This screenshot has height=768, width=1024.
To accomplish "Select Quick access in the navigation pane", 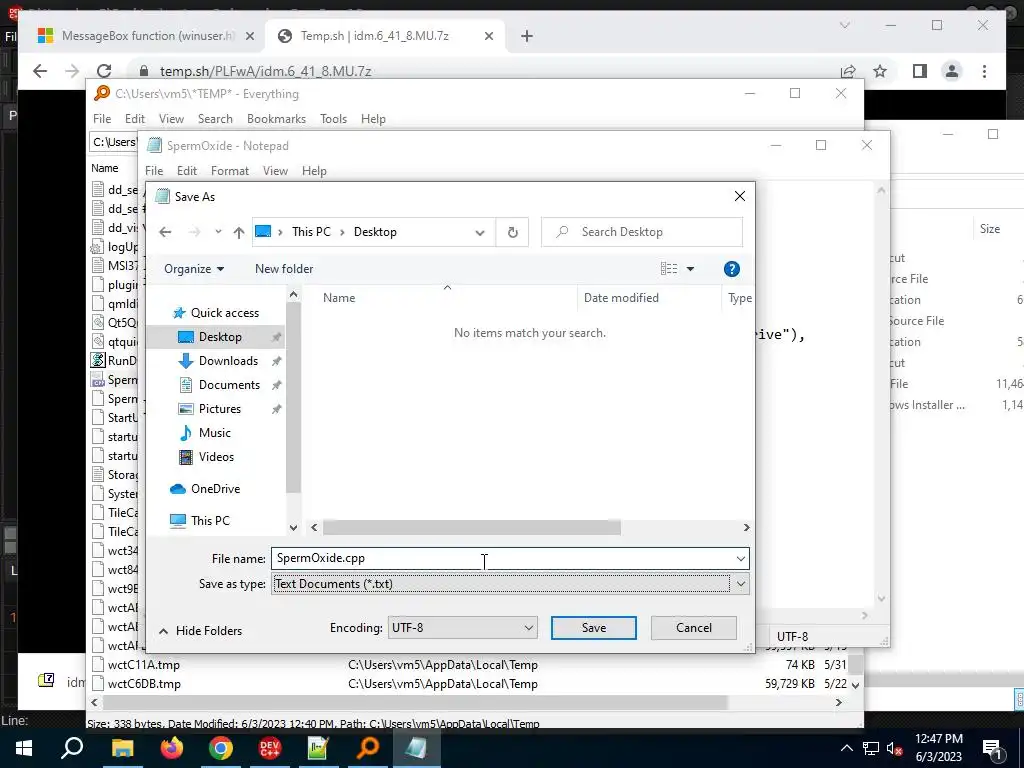I will click(x=216, y=313).
